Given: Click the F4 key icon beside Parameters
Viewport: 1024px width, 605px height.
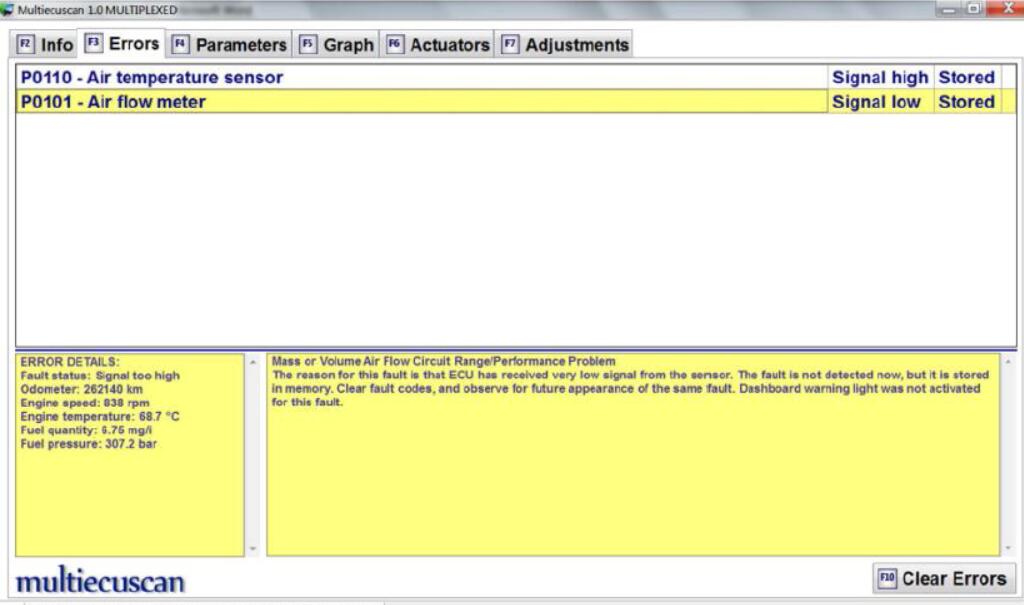Looking at the screenshot, I should 180,44.
